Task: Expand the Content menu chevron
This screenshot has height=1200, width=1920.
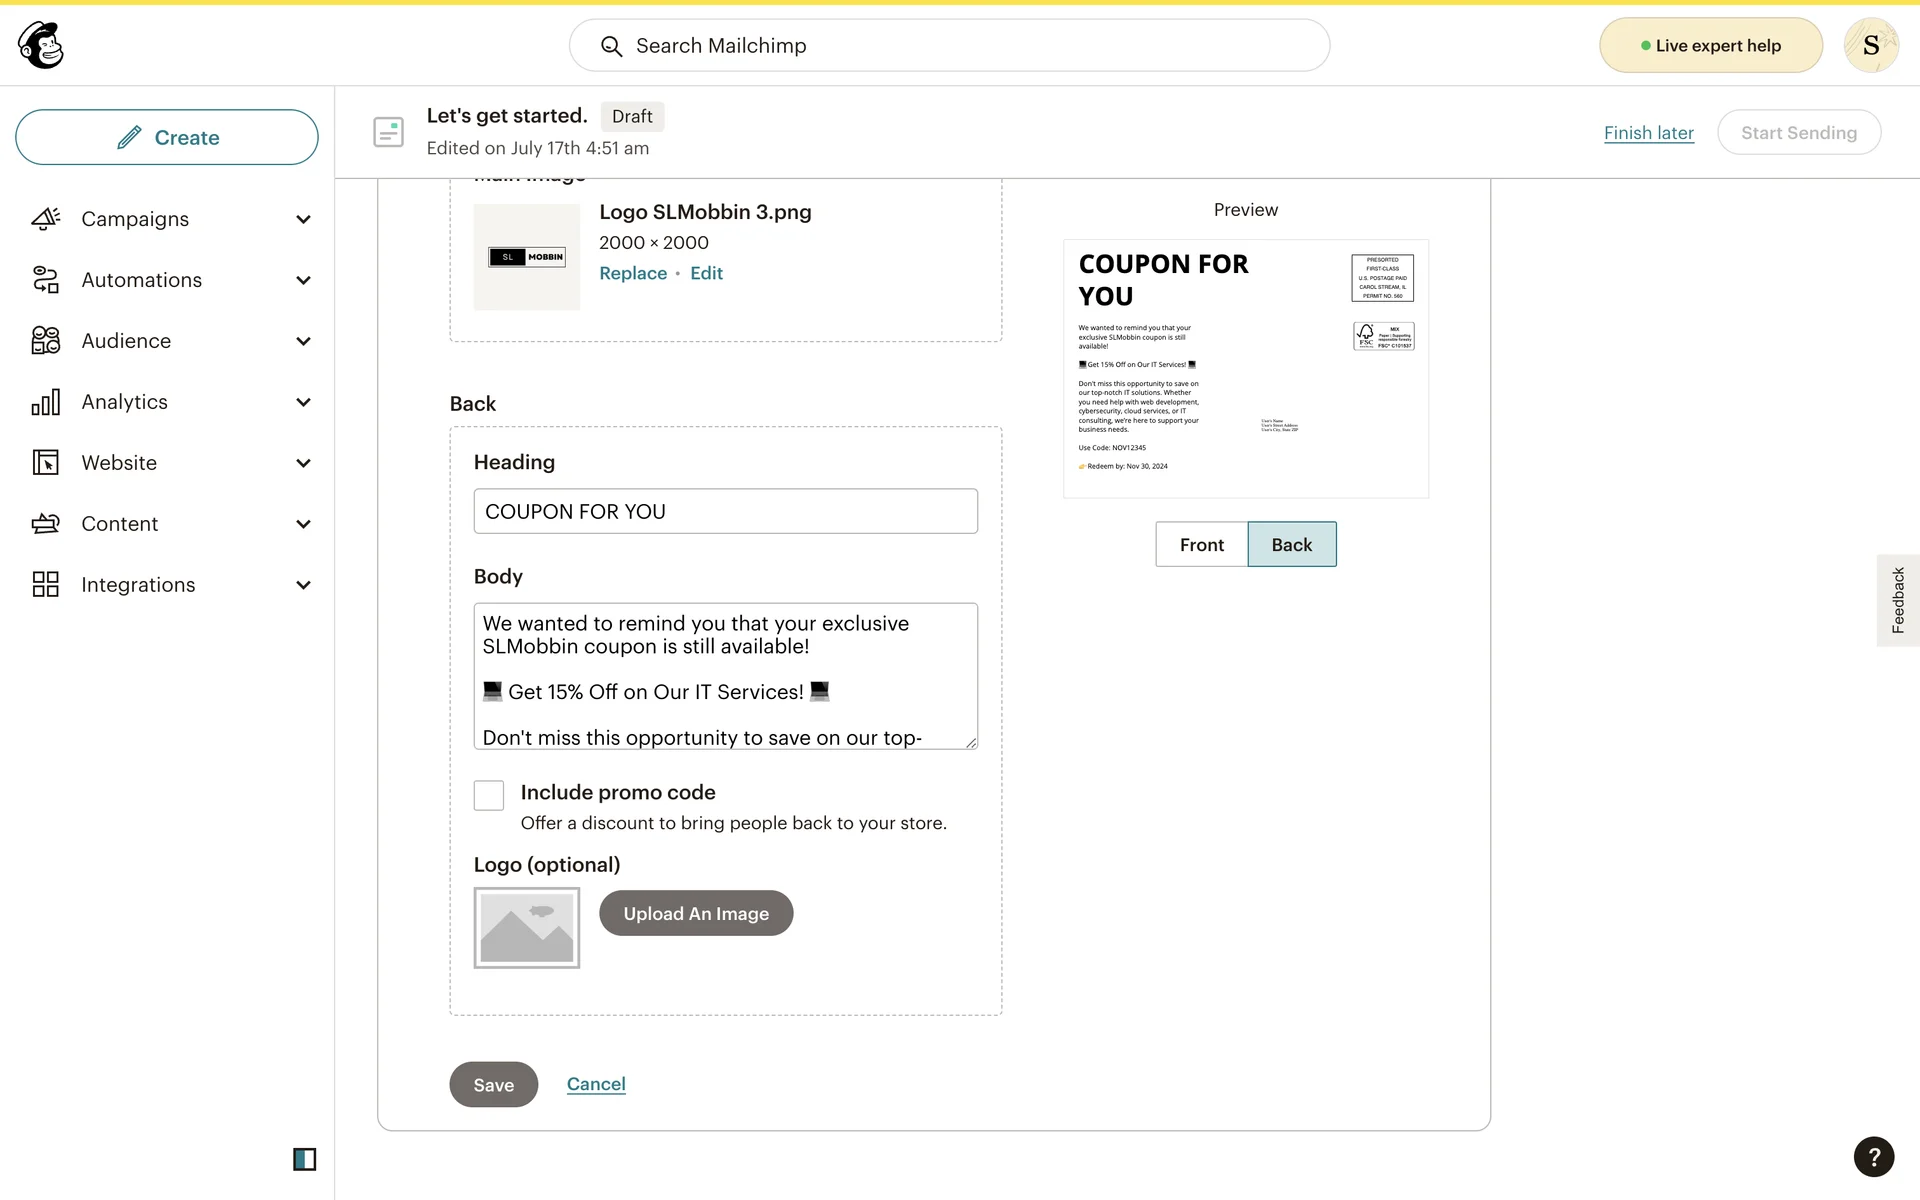Action: pyautogui.click(x=303, y=524)
